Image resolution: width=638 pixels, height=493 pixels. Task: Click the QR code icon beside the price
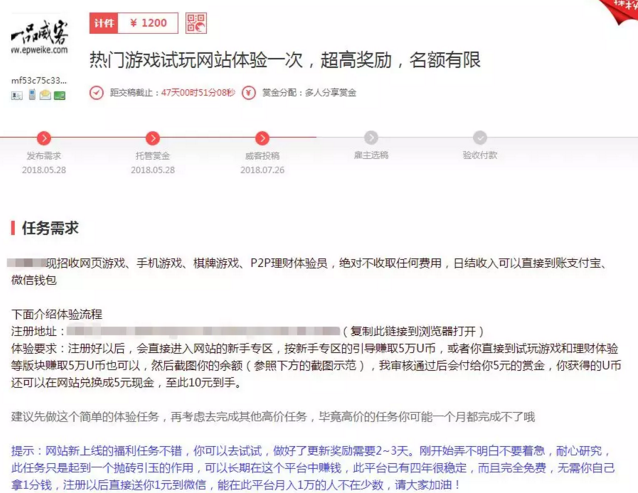(196, 22)
